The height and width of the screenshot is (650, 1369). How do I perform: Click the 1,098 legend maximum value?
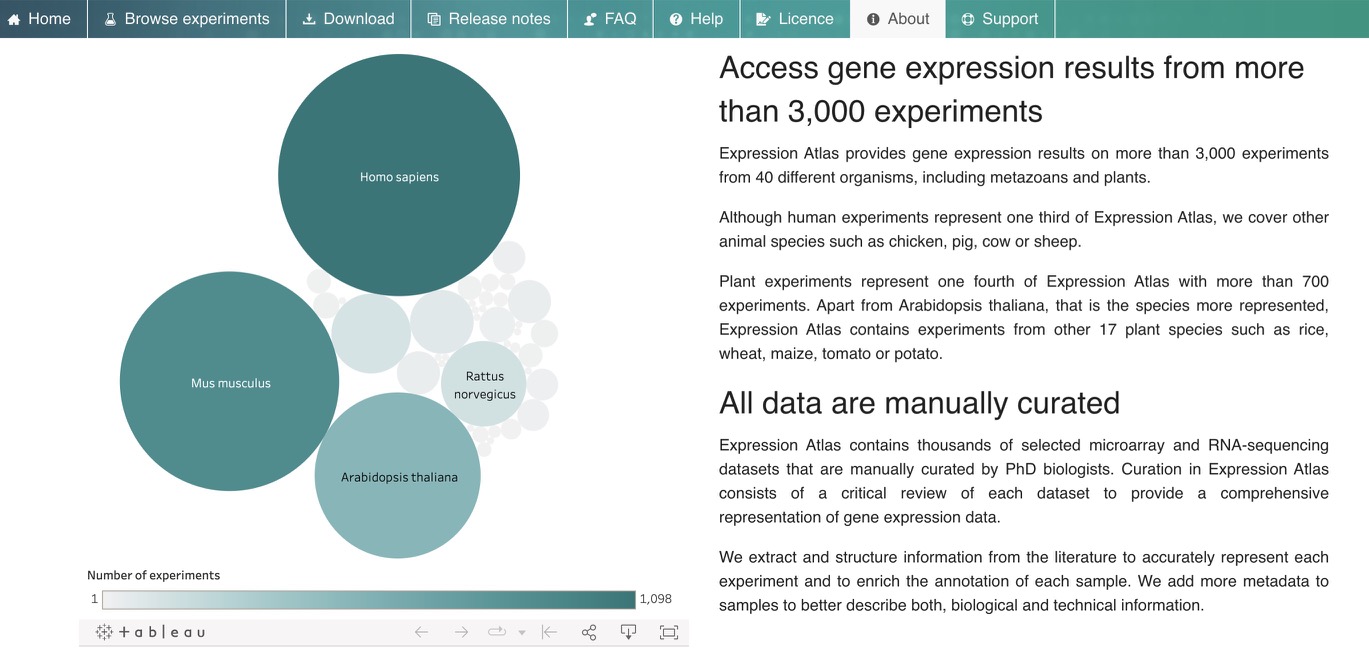point(656,599)
